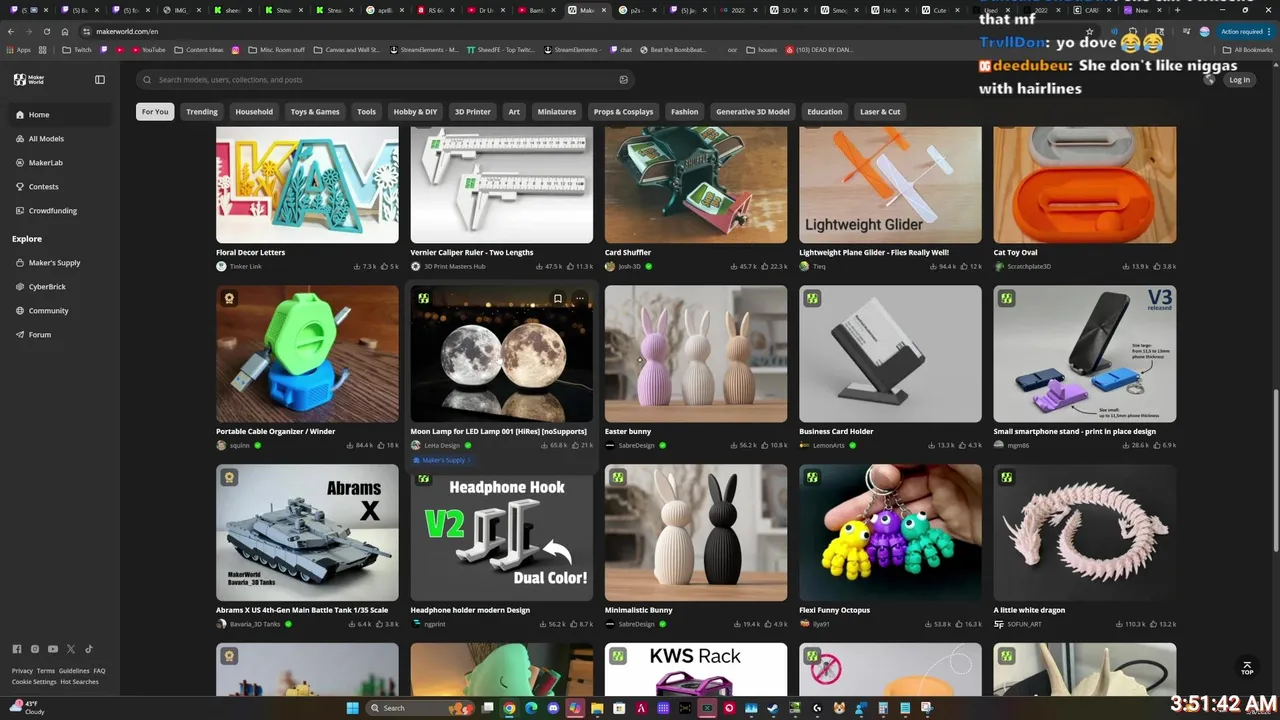Open the Lightweight Glider thumbnail
This screenshot has width=1280, height=720.
click(890, 185)
